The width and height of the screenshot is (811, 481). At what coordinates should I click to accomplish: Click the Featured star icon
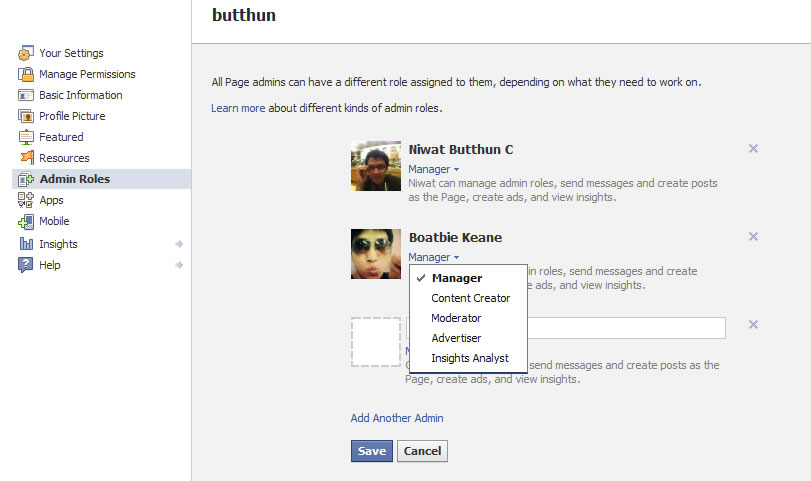click(26, 138)
